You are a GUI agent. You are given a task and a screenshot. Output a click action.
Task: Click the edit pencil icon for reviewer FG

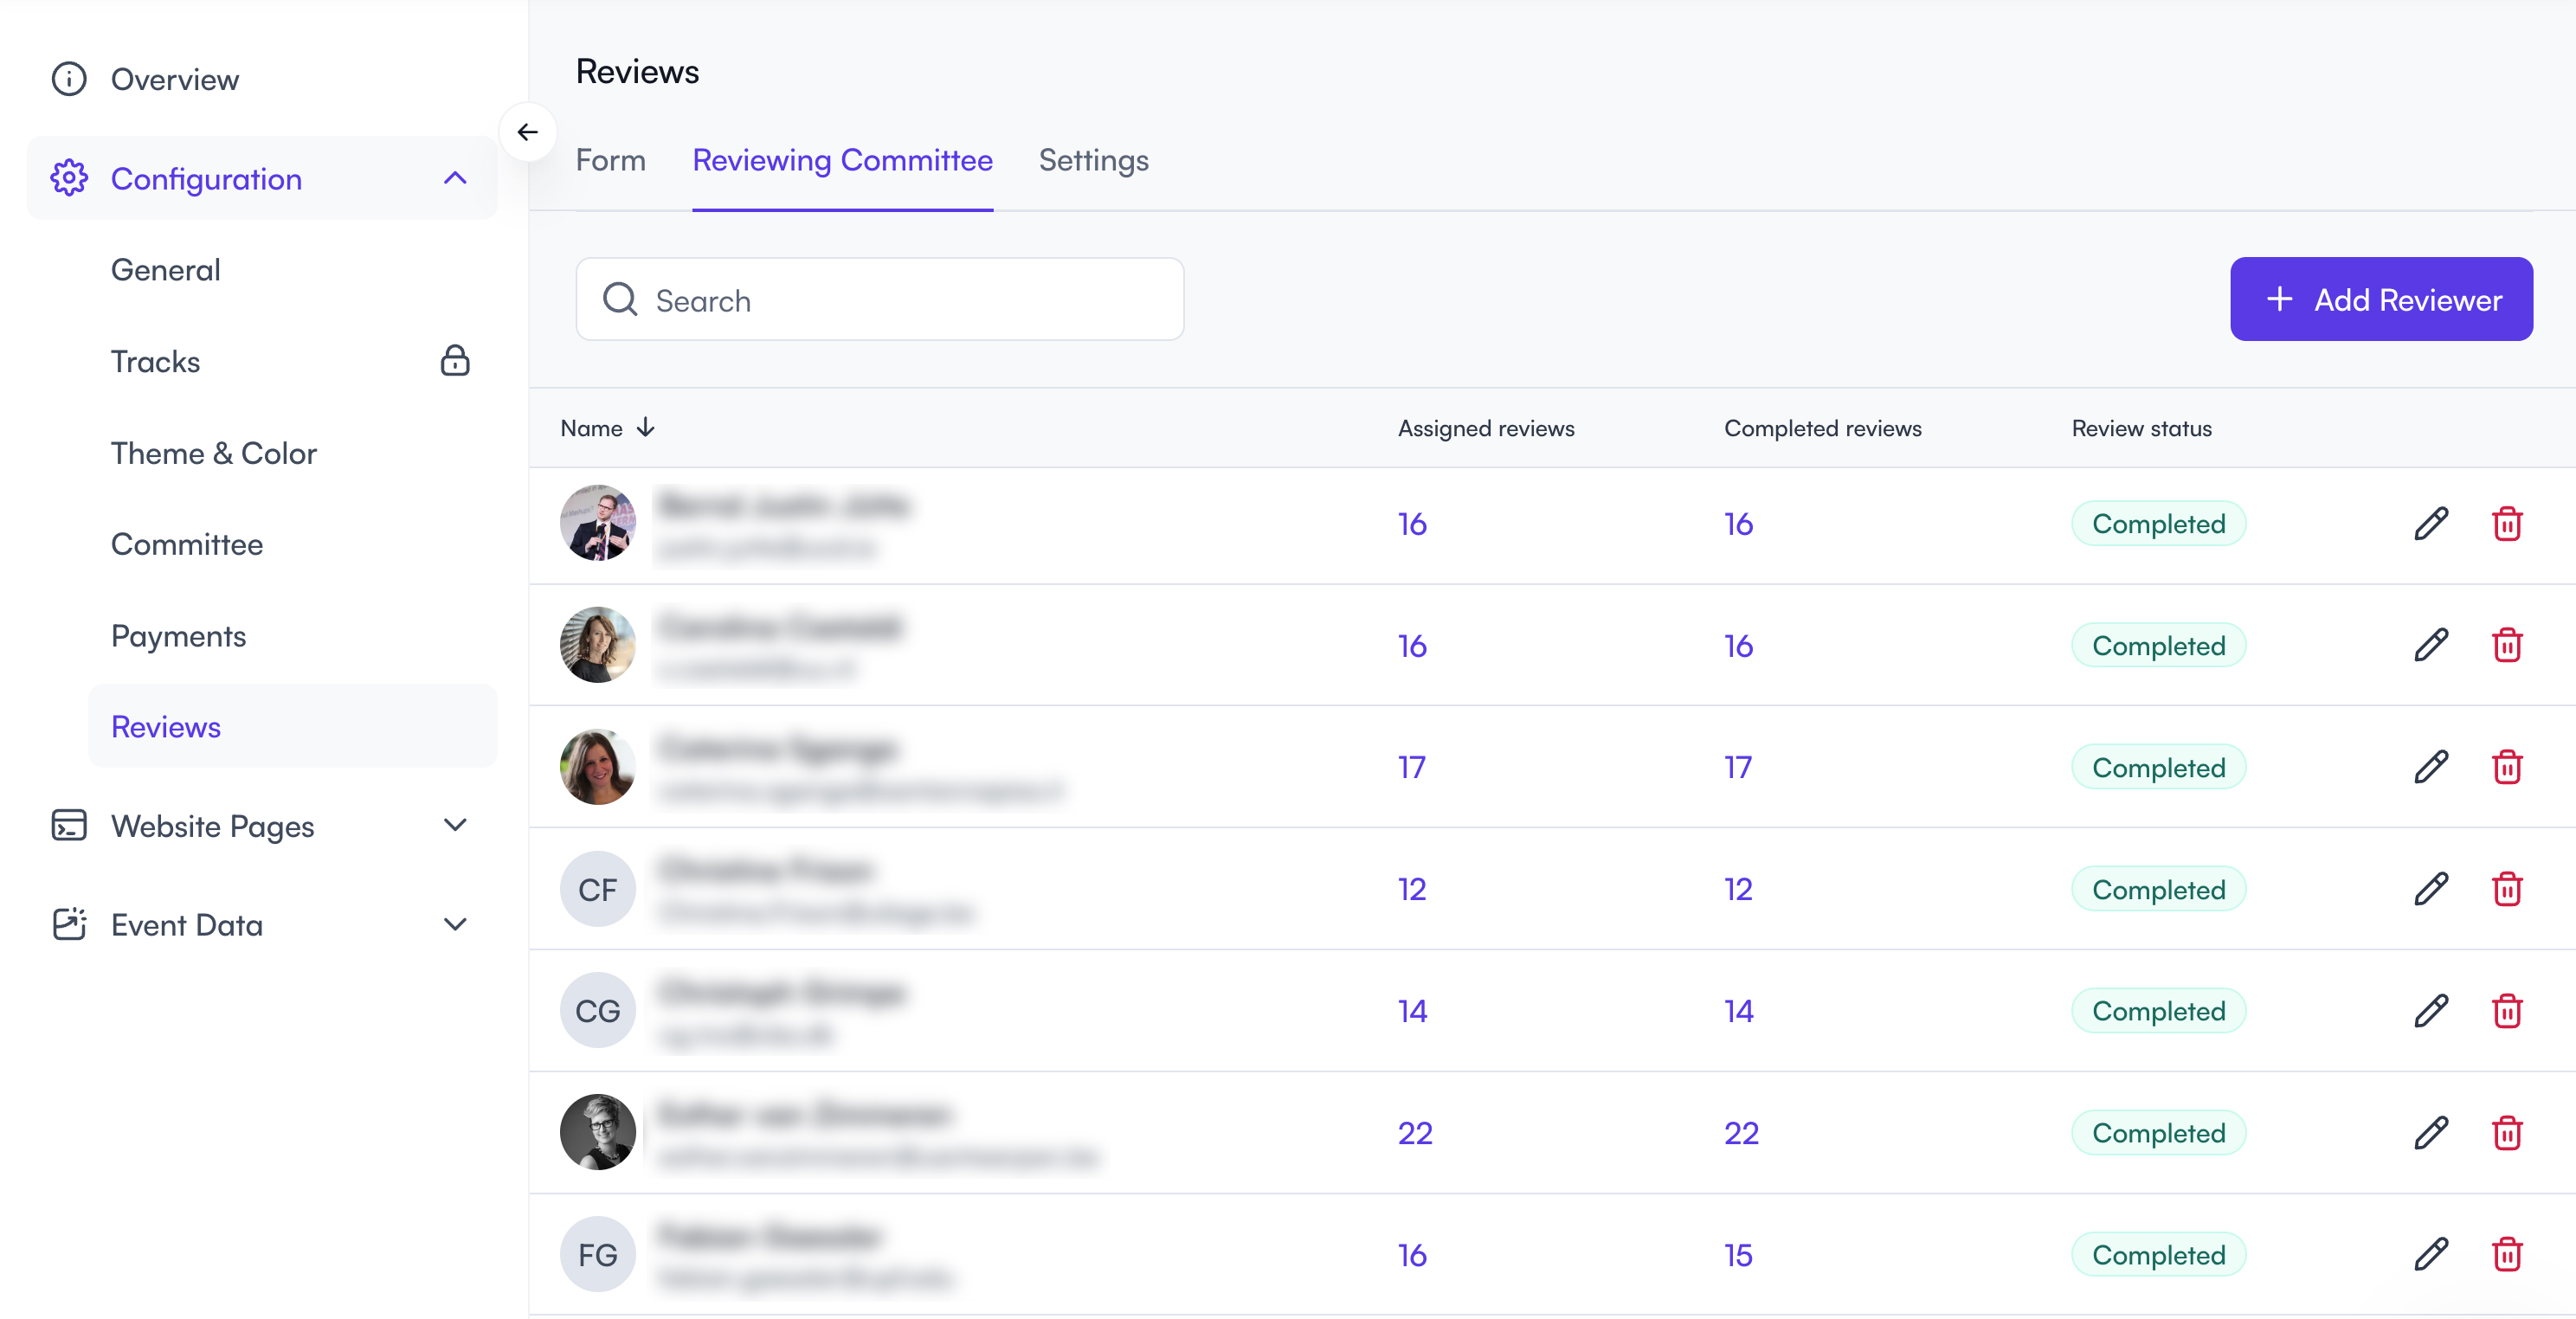2430,1254
